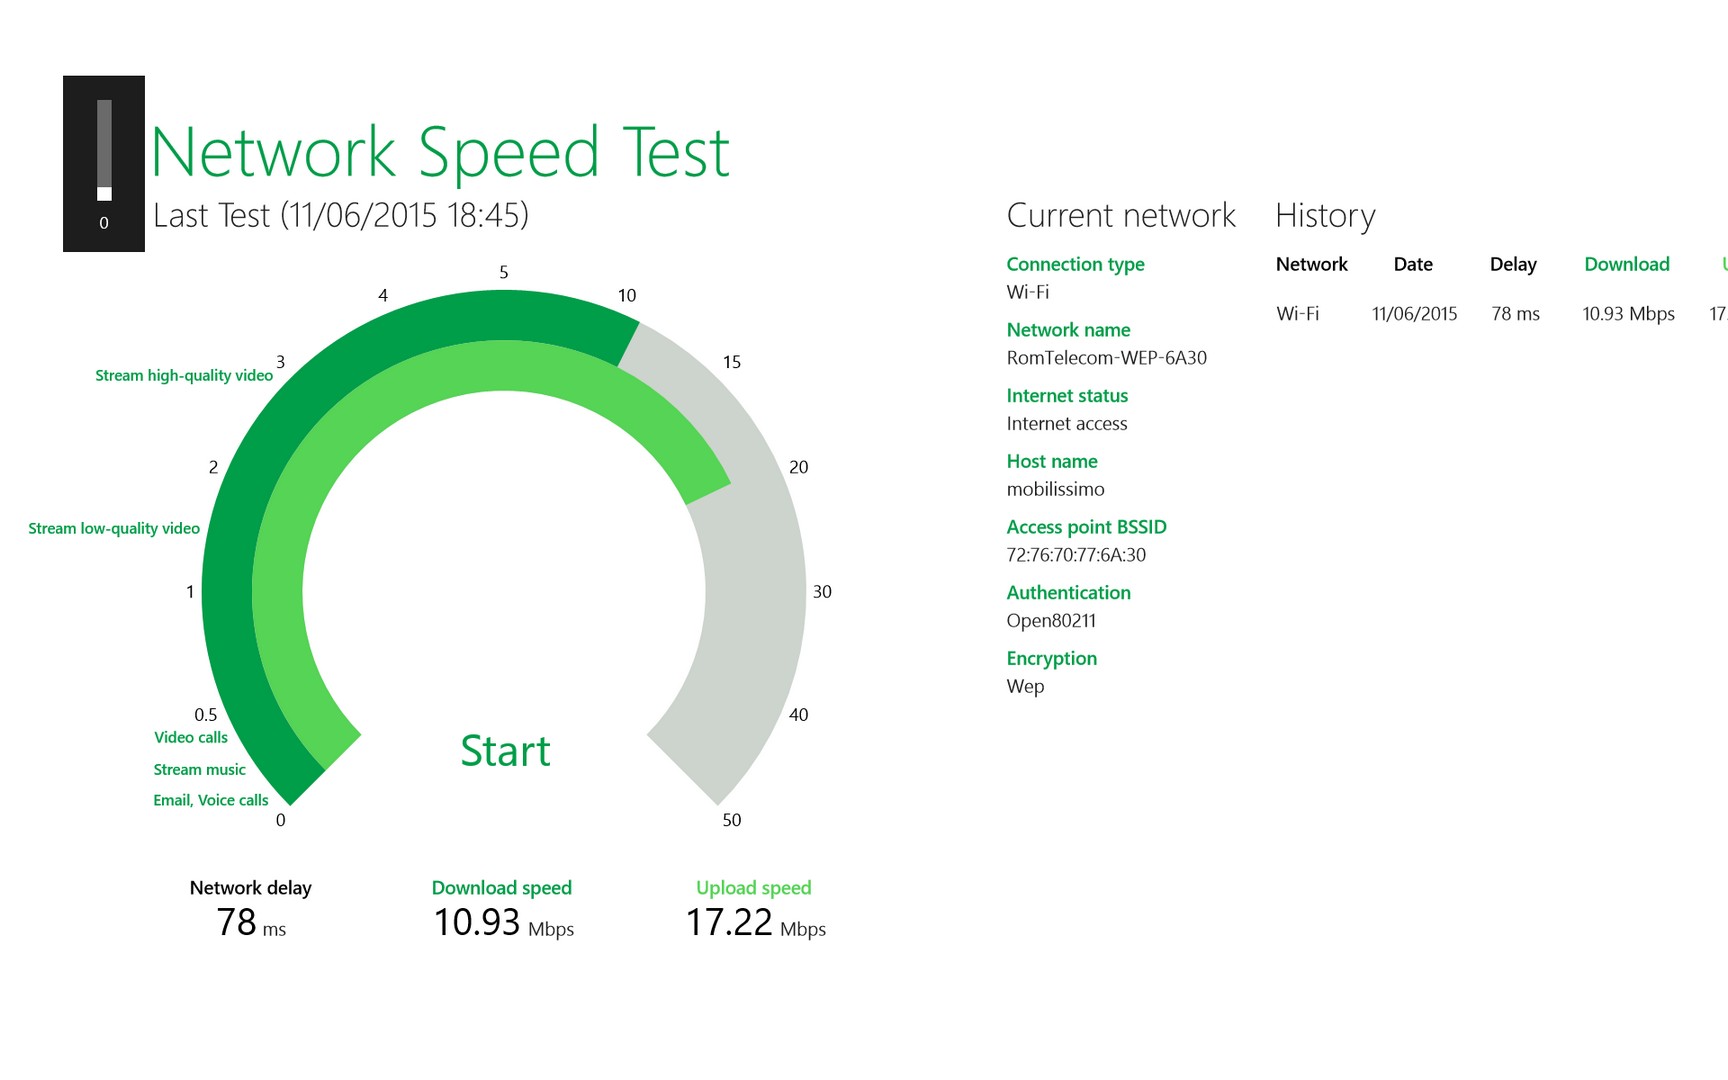Image resolution: width=1728 pixels, height=1080 pixels.
Task: Click the RomTelecom-WEP-6A30 network name
Action: coord(1106,358)
